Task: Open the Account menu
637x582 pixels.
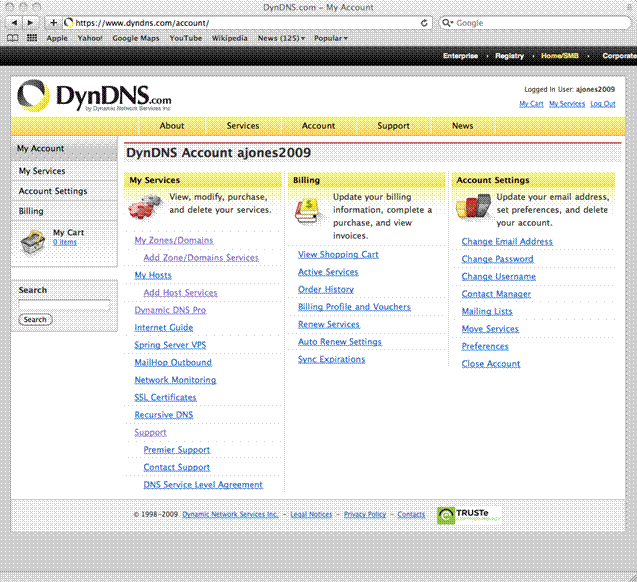Action: [318, 126]
